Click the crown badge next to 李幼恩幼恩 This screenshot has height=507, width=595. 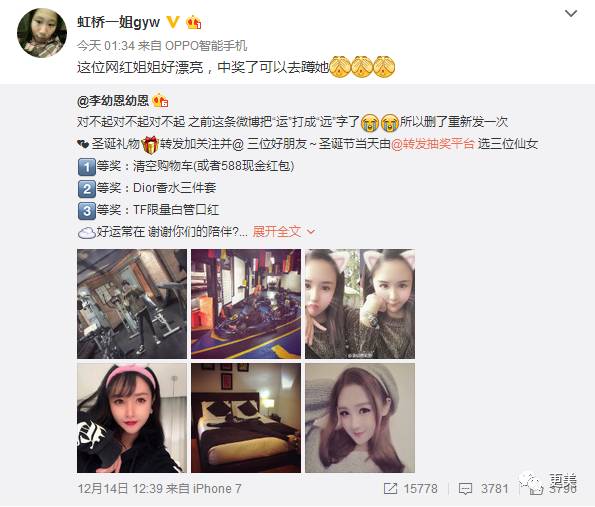tap(160, 101)
